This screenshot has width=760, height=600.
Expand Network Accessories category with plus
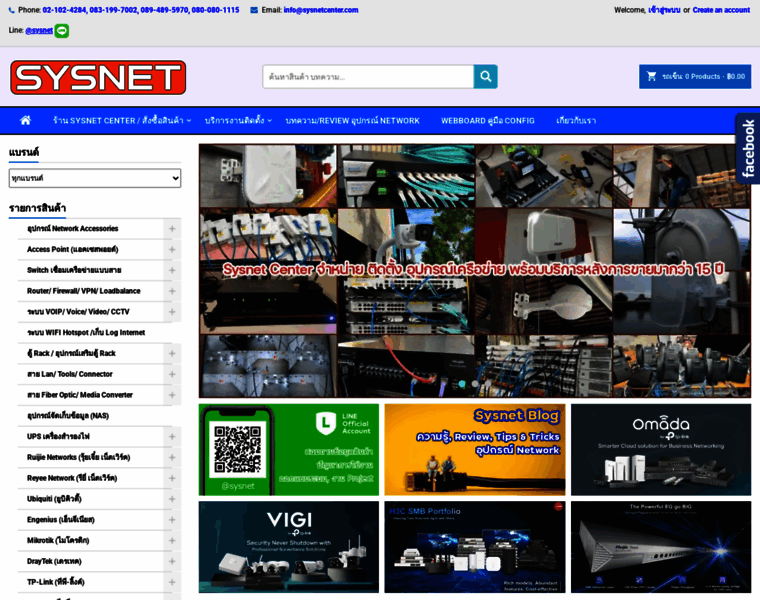172,229
